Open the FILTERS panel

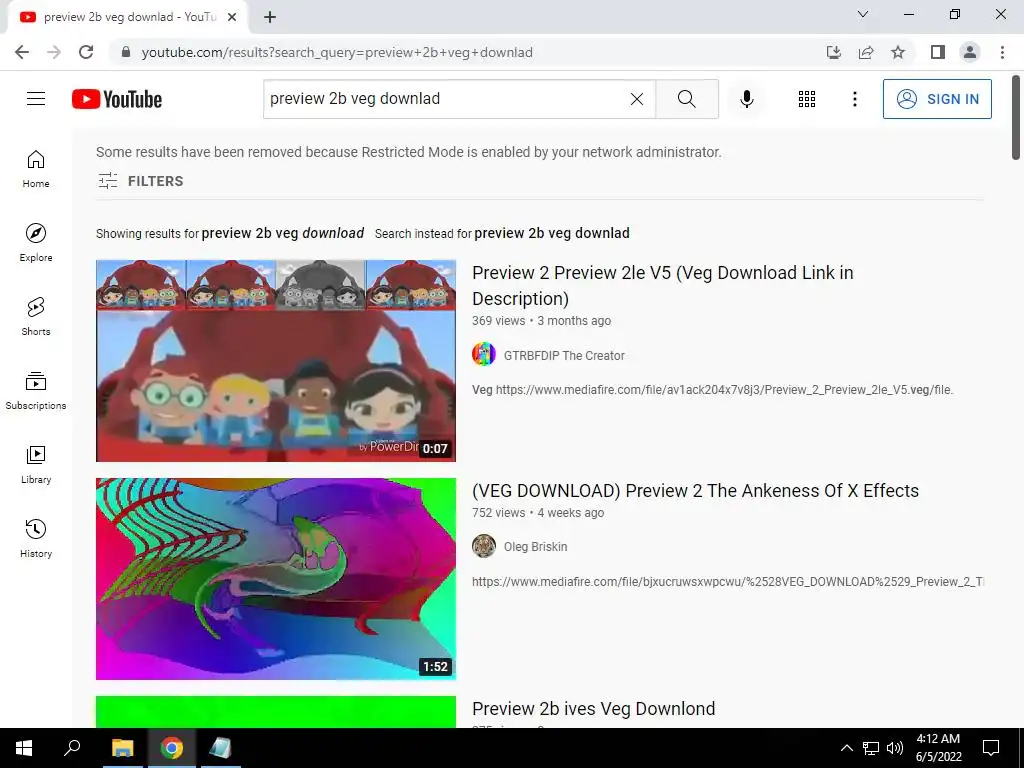(x=140, y=181)
